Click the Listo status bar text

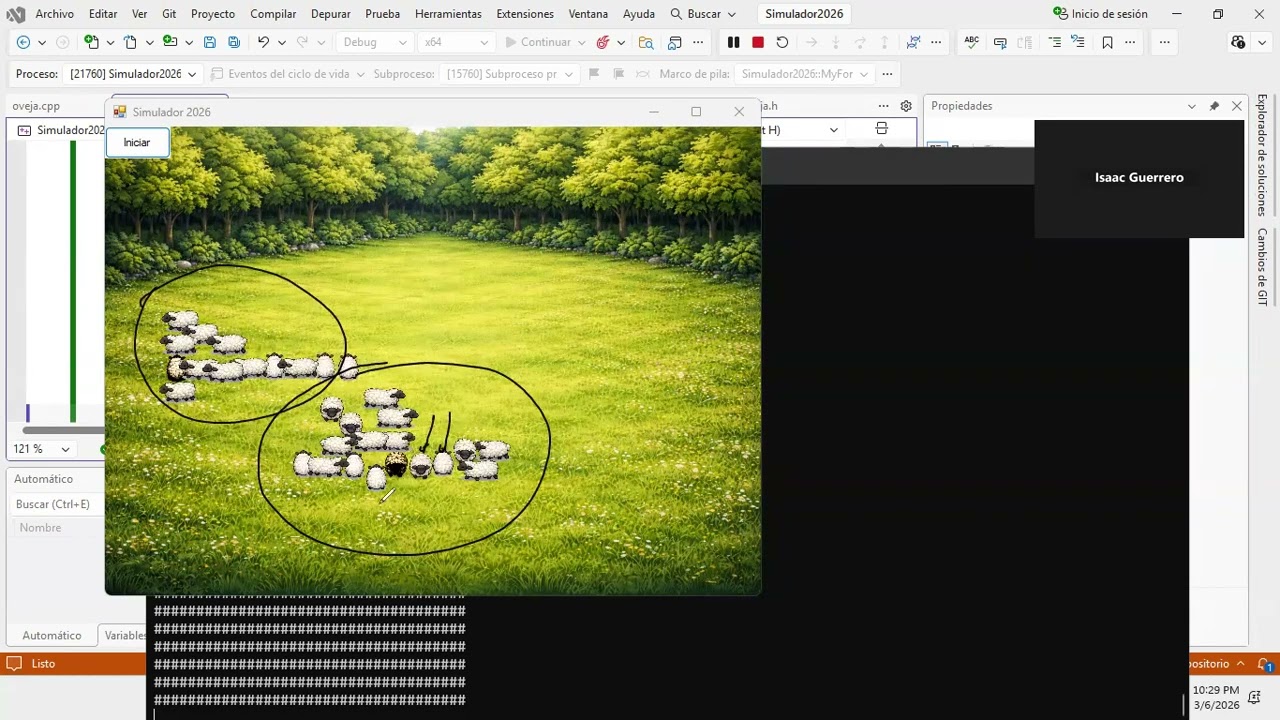tap(43, 664)
